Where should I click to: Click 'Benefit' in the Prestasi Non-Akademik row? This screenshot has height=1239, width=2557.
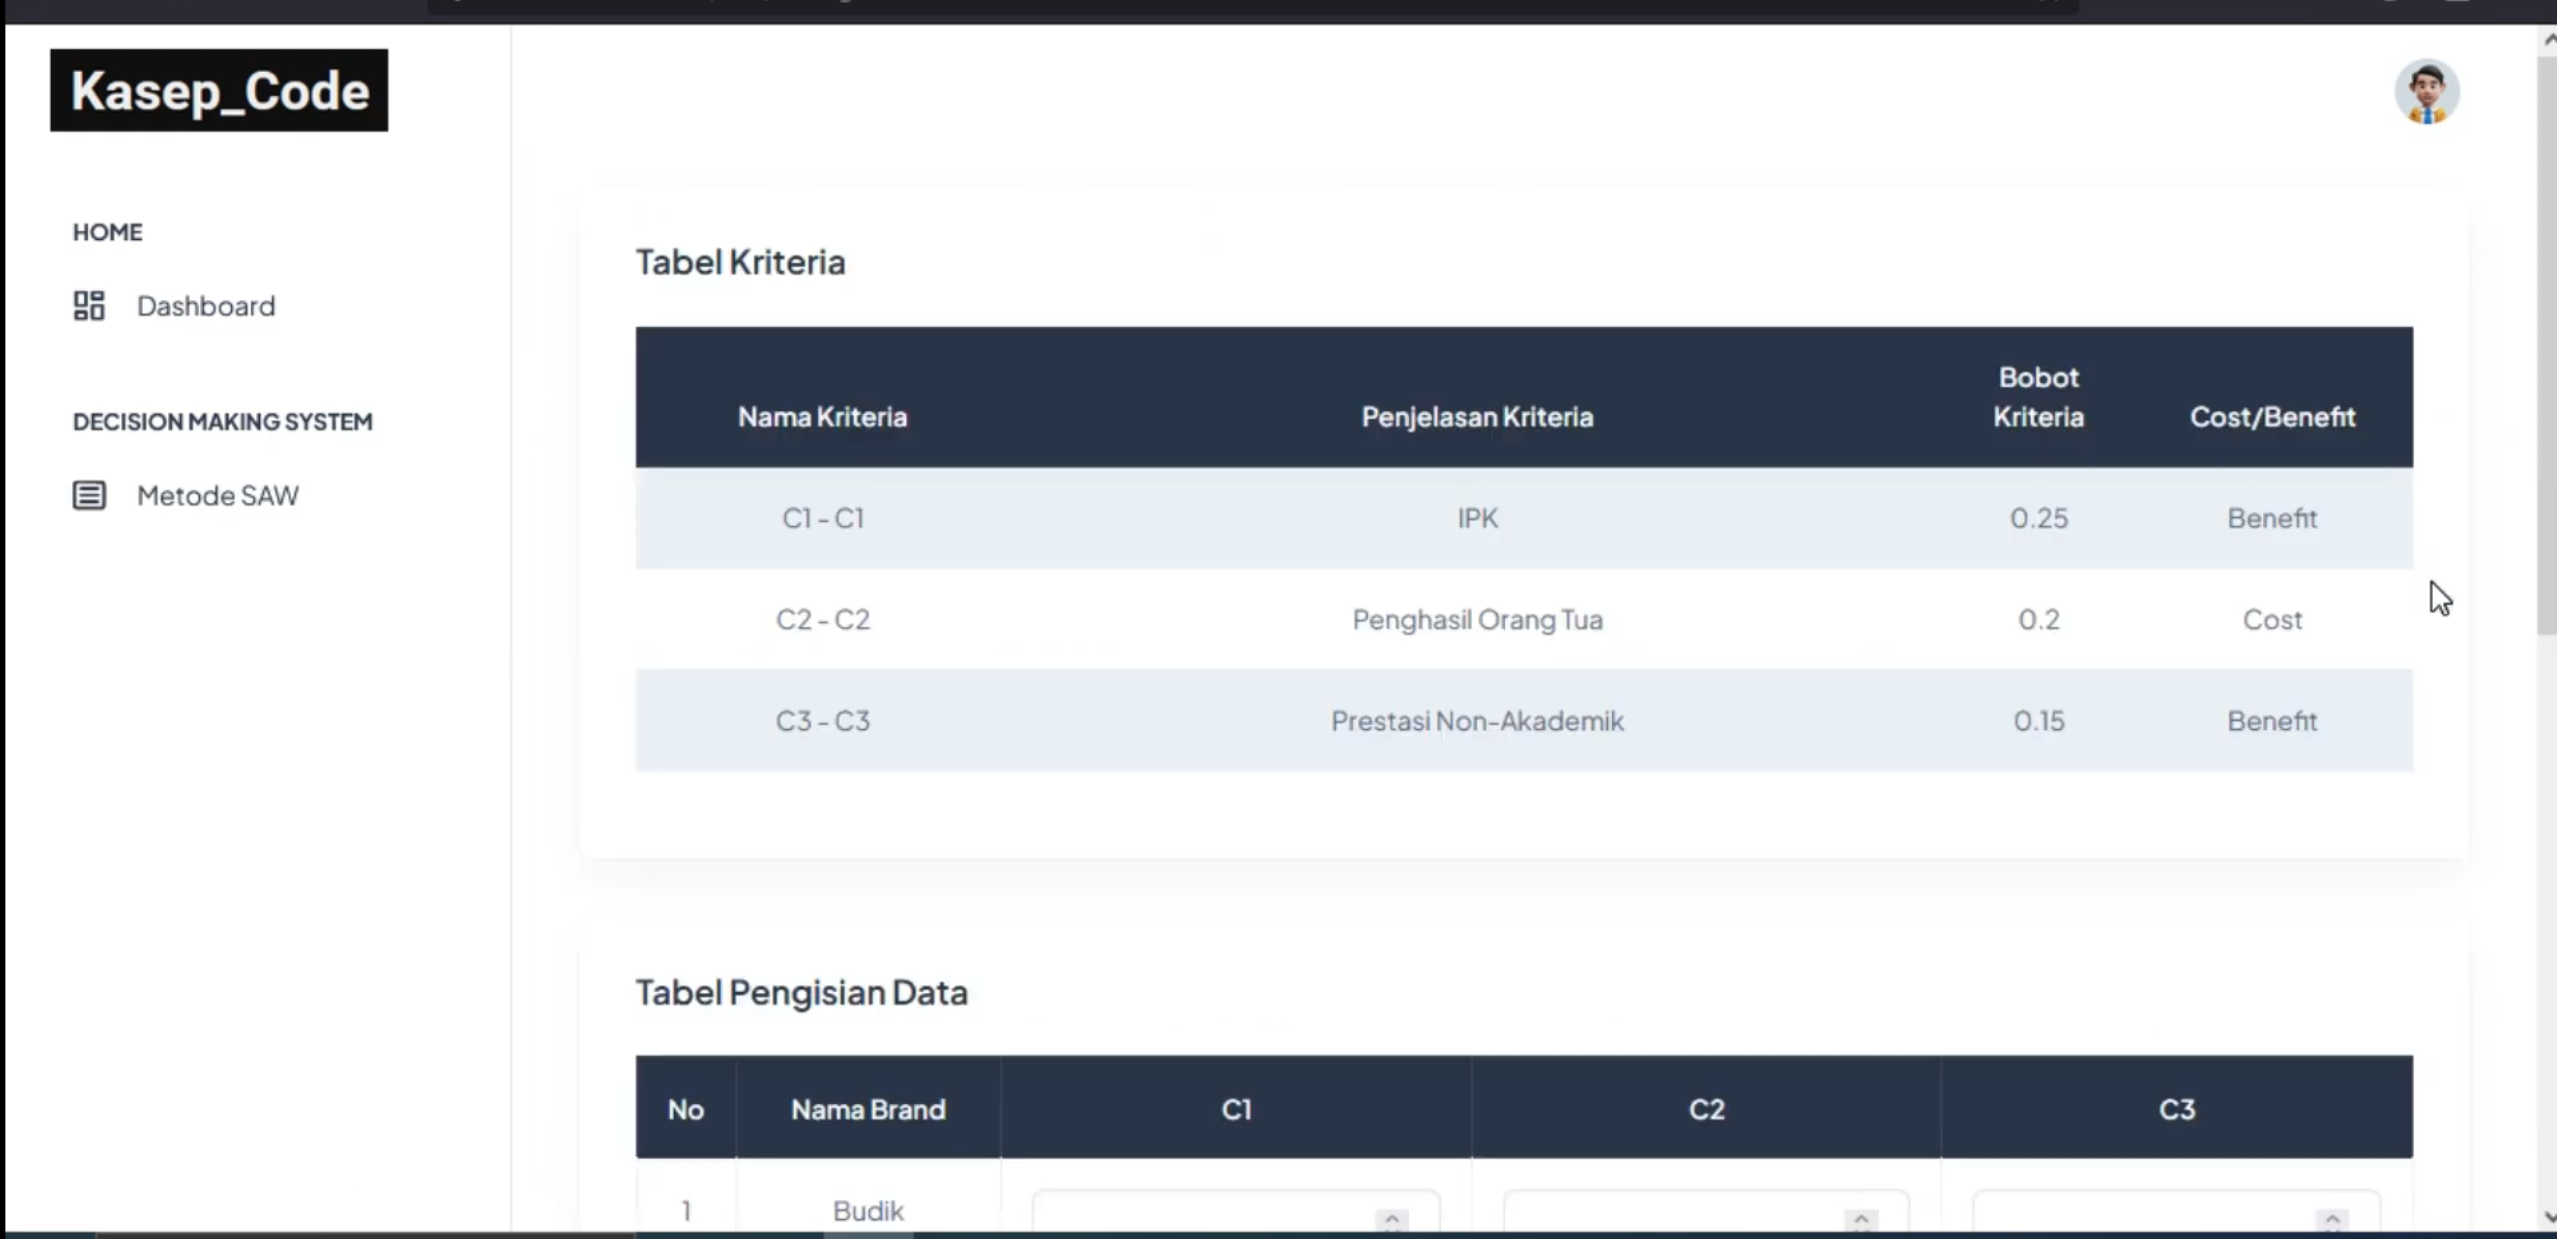coord(2272,720)
